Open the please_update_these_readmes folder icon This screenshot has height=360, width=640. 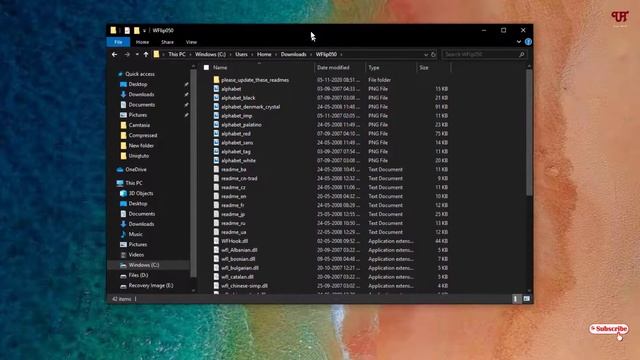click(216, 80)
